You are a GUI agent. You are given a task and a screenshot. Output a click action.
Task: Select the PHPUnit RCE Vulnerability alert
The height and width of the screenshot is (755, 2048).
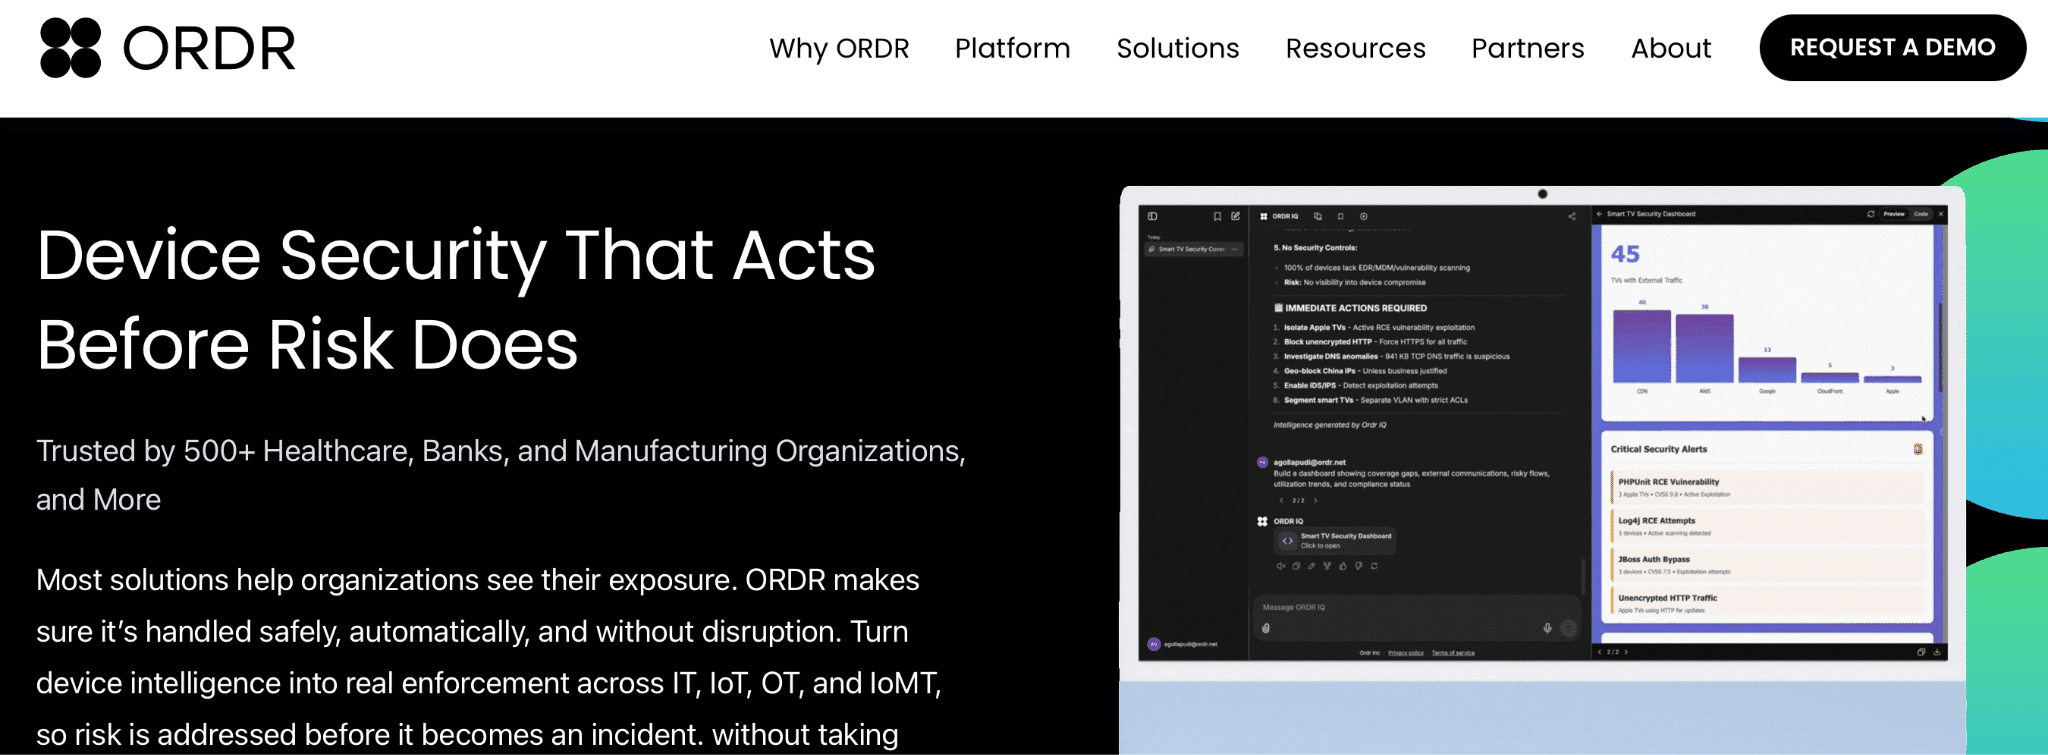[x=1767, y=487]
